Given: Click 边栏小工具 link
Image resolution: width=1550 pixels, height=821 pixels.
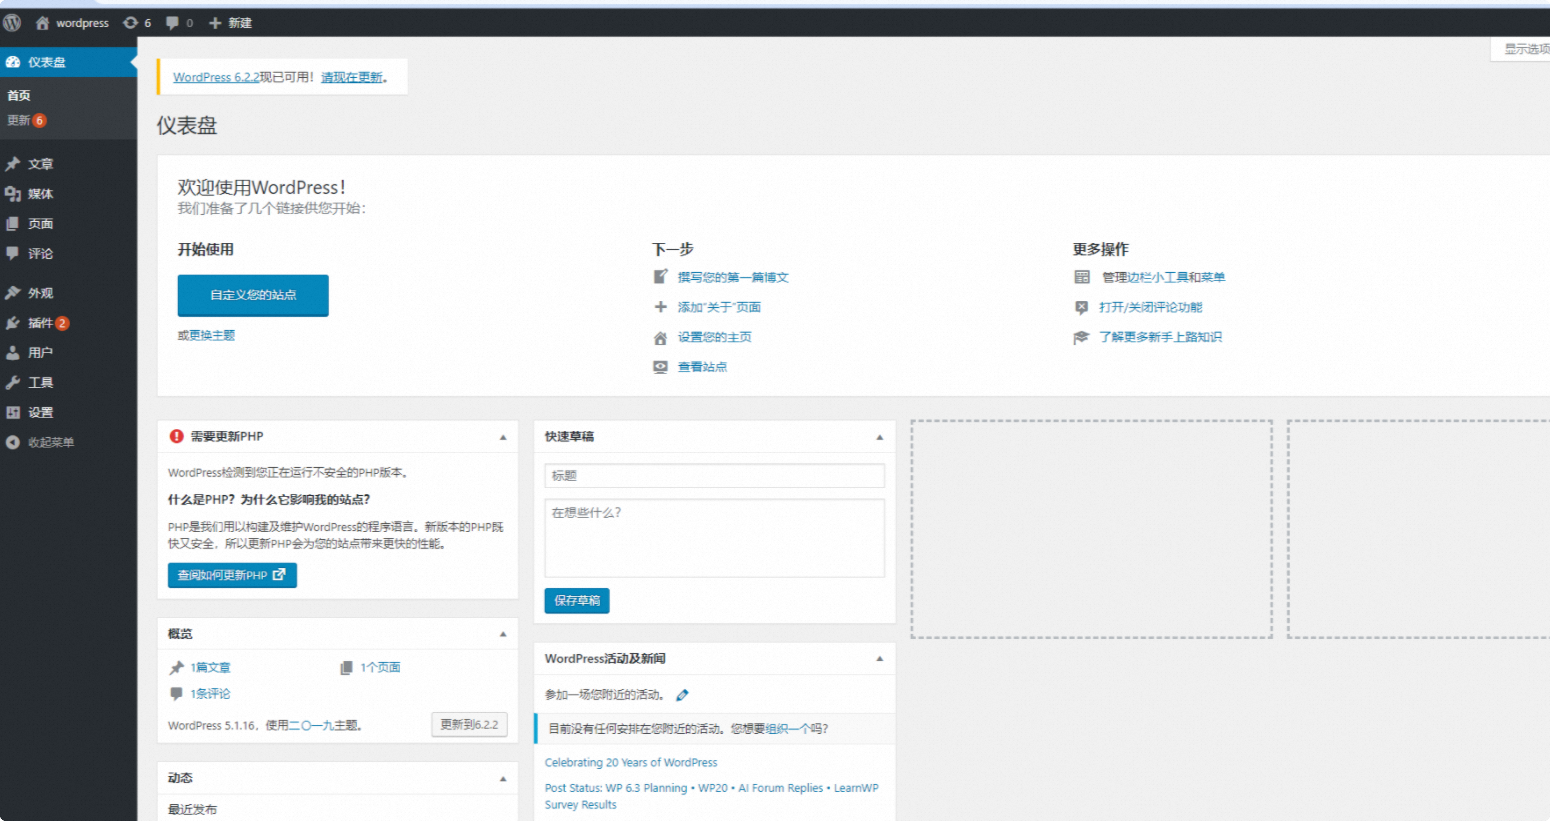Looking at the screenshot, I should (1157, 277).
